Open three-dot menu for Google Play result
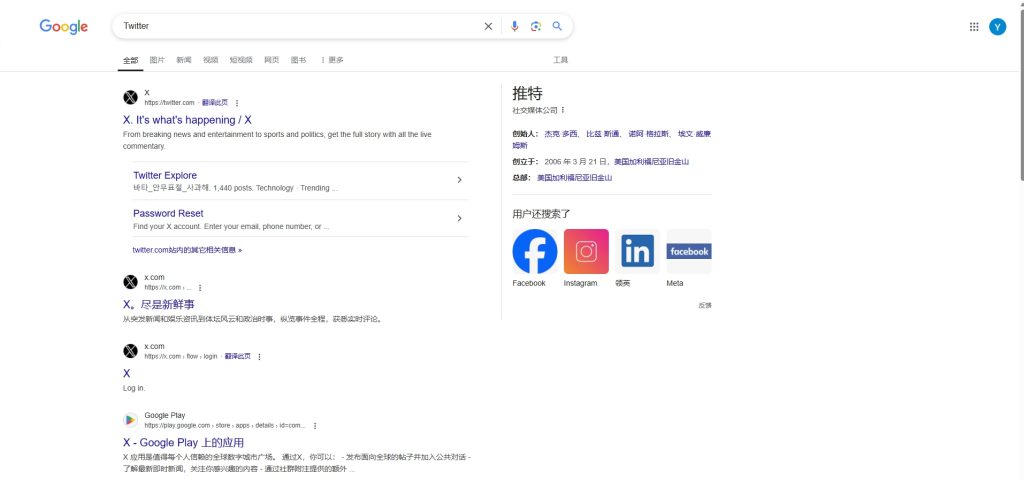The image size is (1024, 480). (x=315, y=426)
